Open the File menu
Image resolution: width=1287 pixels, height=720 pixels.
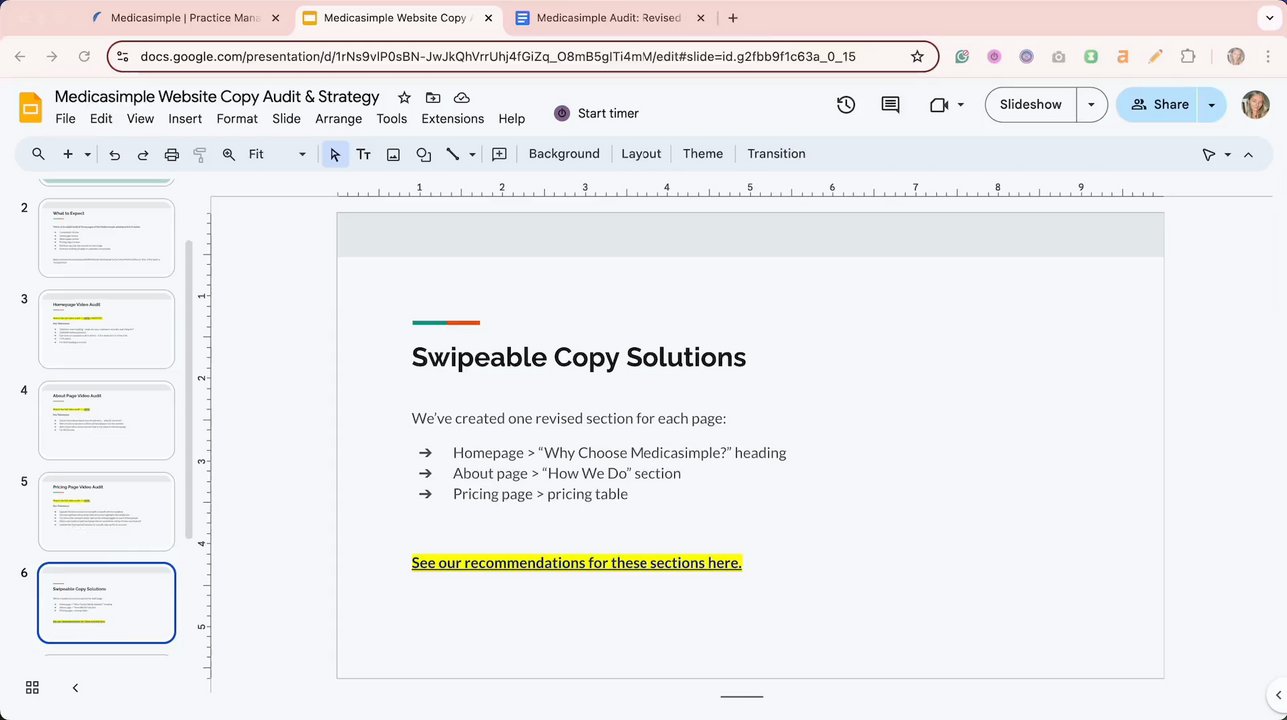[65, 118]
